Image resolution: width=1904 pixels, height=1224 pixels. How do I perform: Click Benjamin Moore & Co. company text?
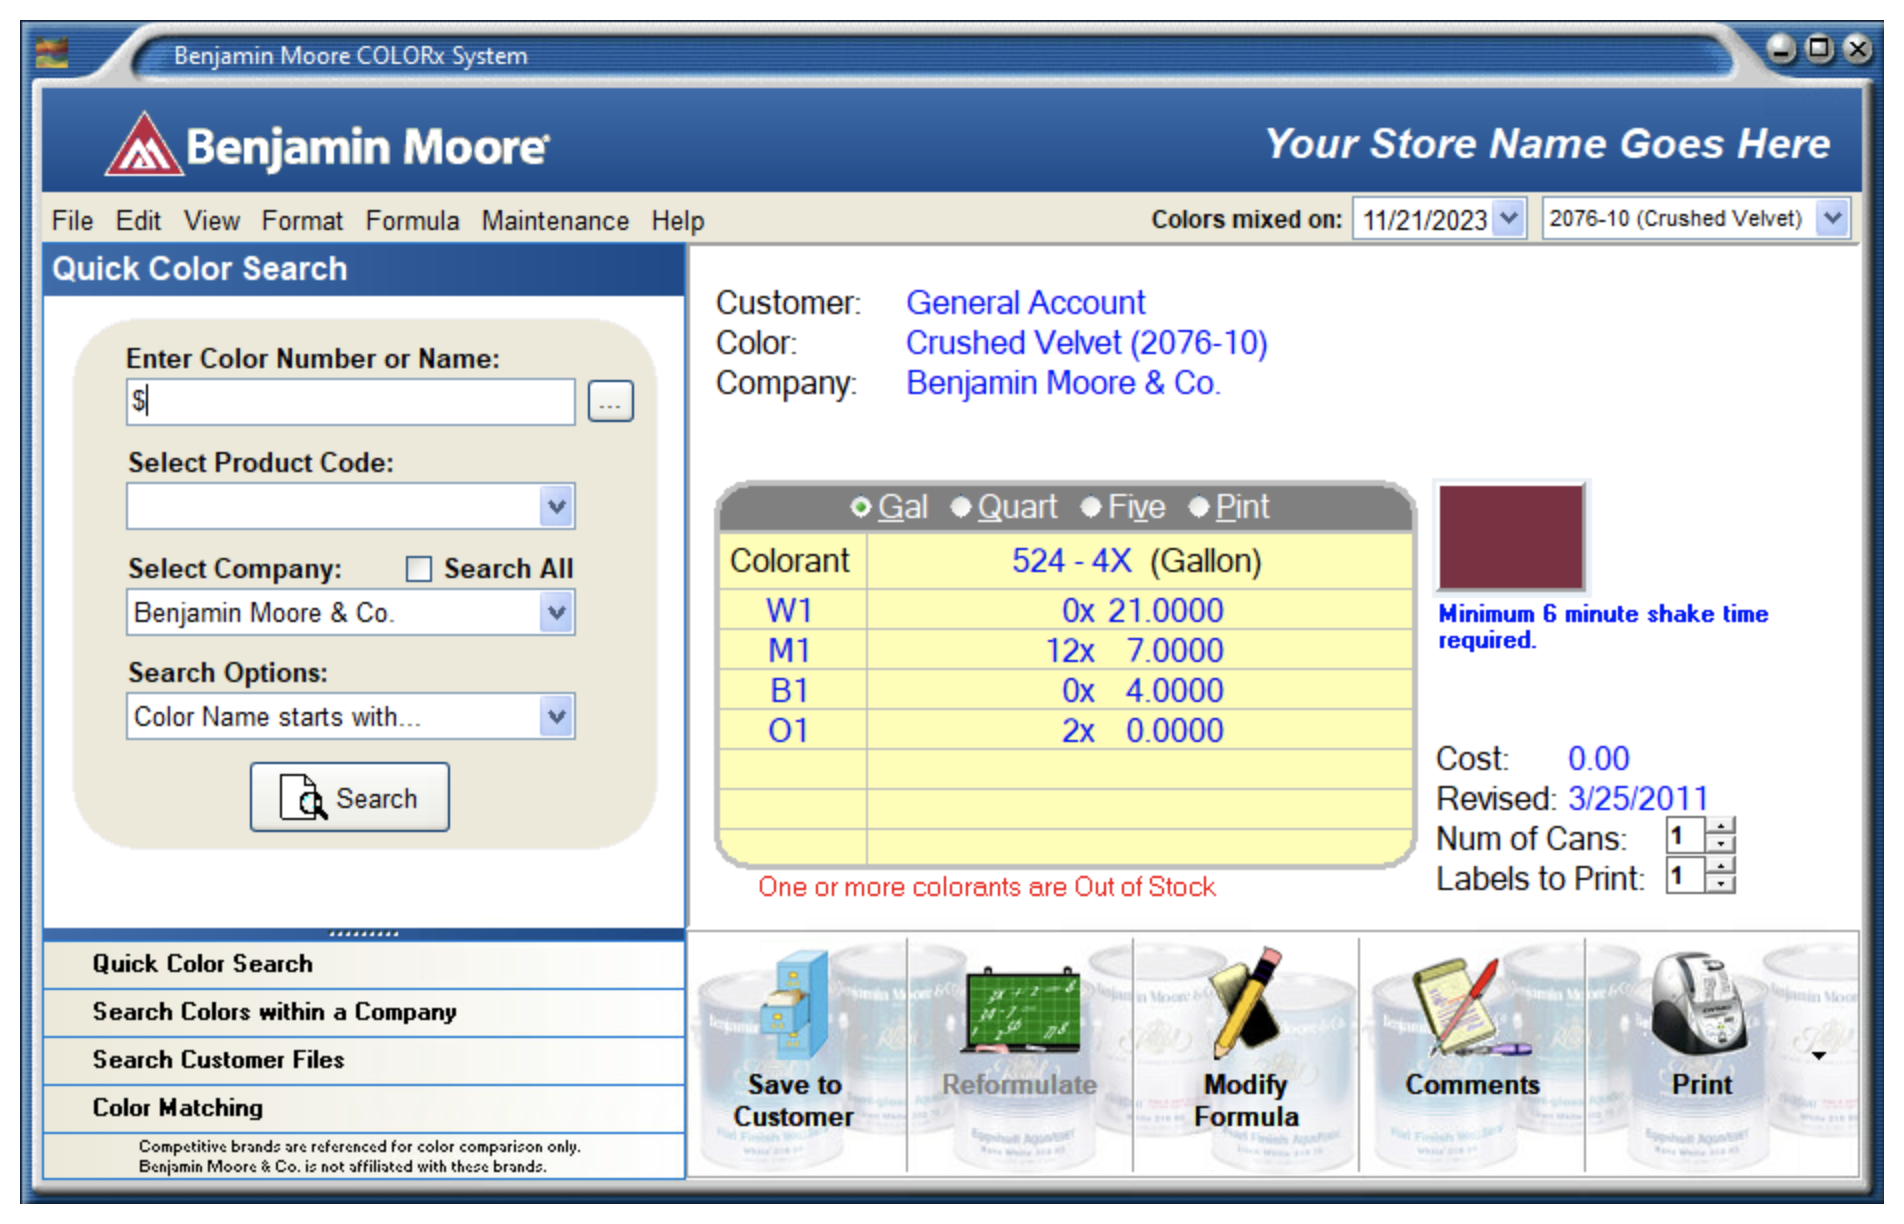click(1063, 383)
